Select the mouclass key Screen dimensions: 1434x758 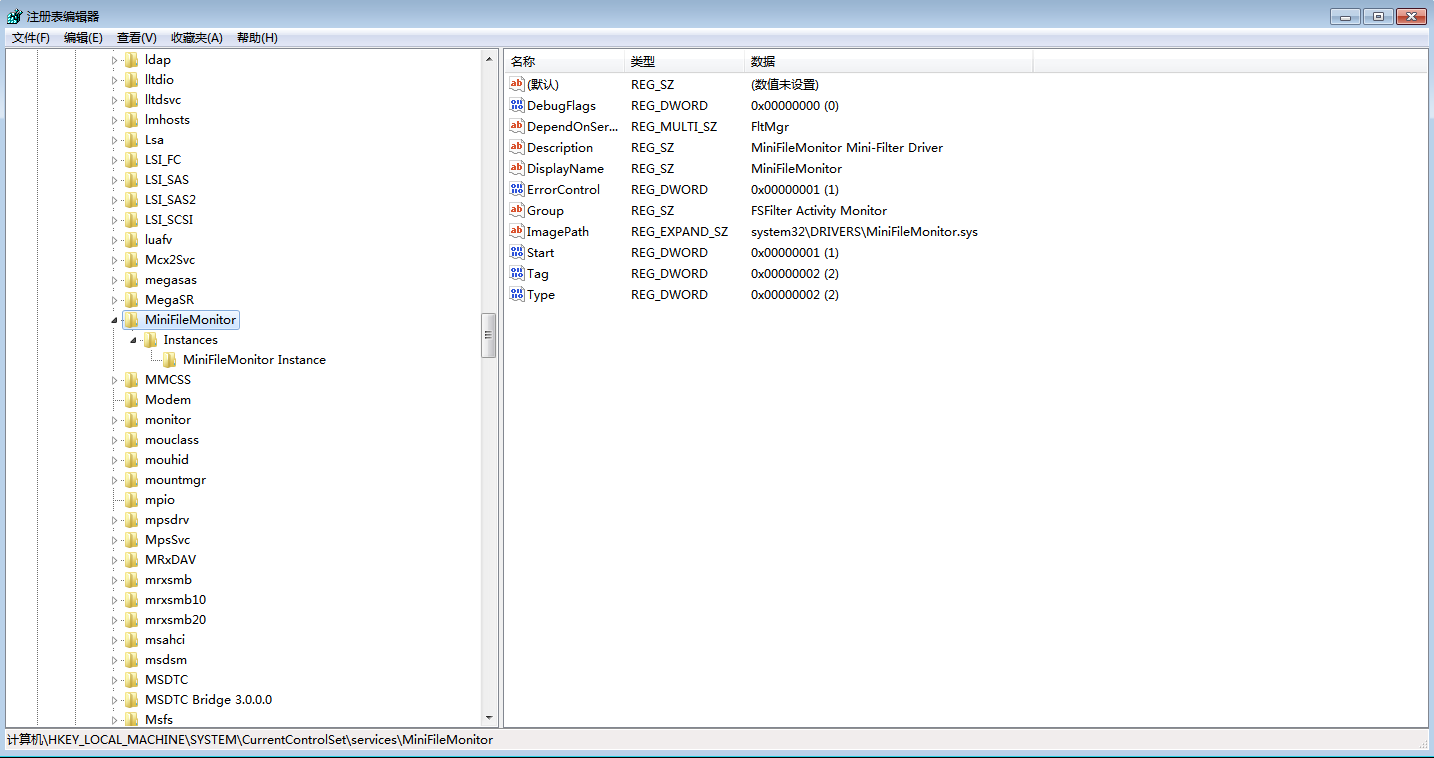172,440
